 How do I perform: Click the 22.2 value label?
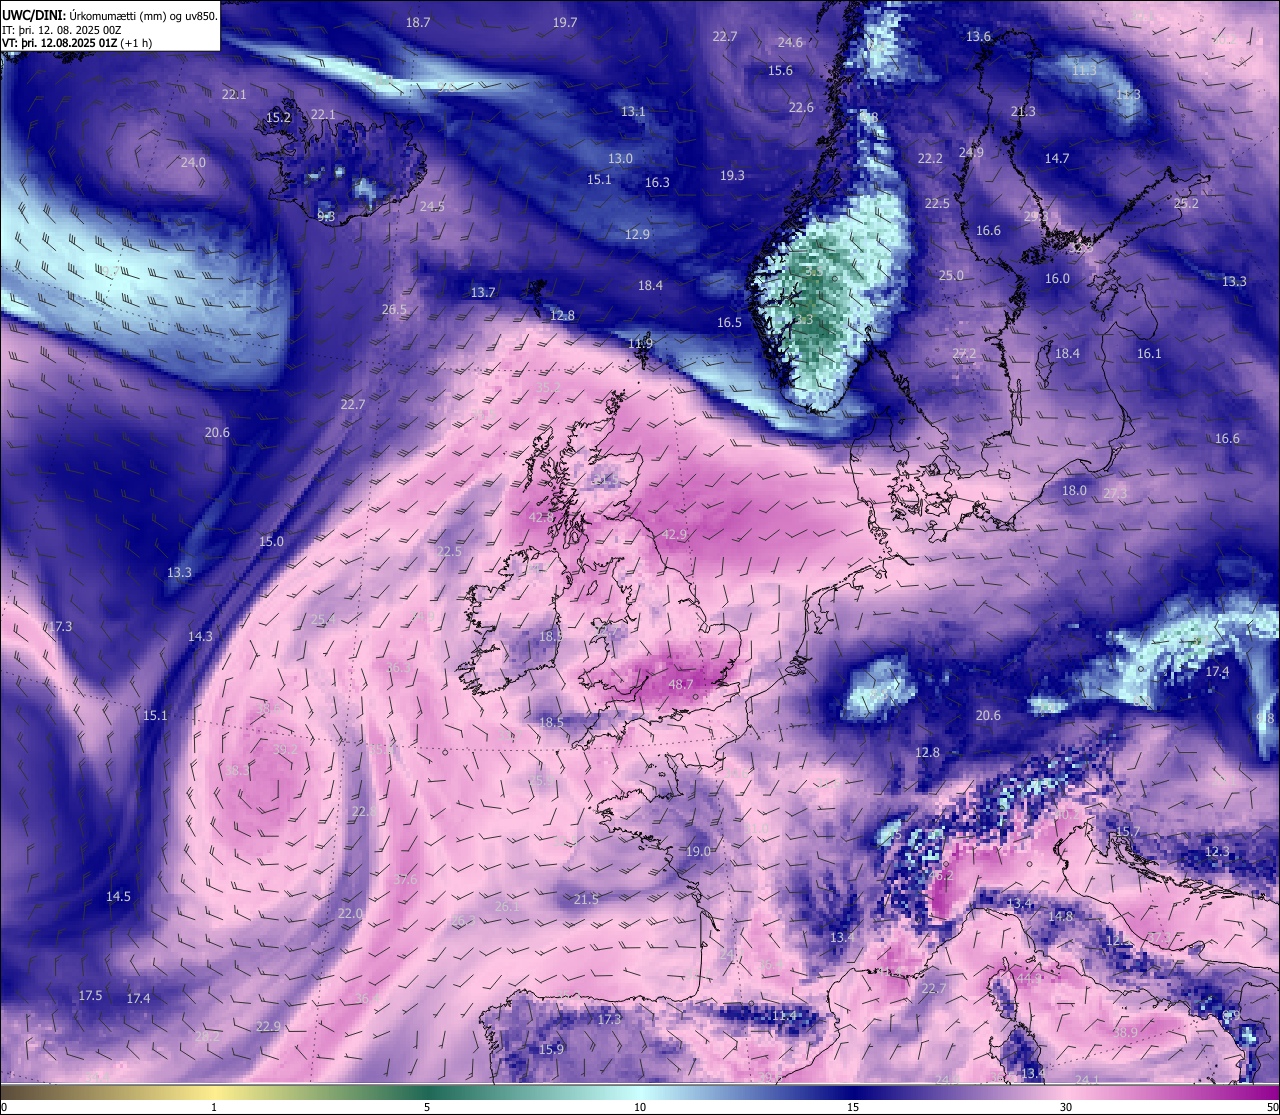(930, 158)
